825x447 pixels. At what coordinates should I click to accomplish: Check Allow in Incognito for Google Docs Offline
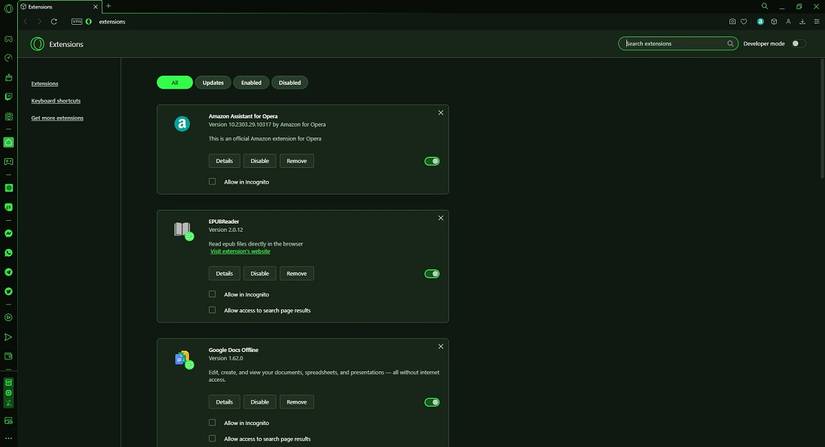(212, 422)
